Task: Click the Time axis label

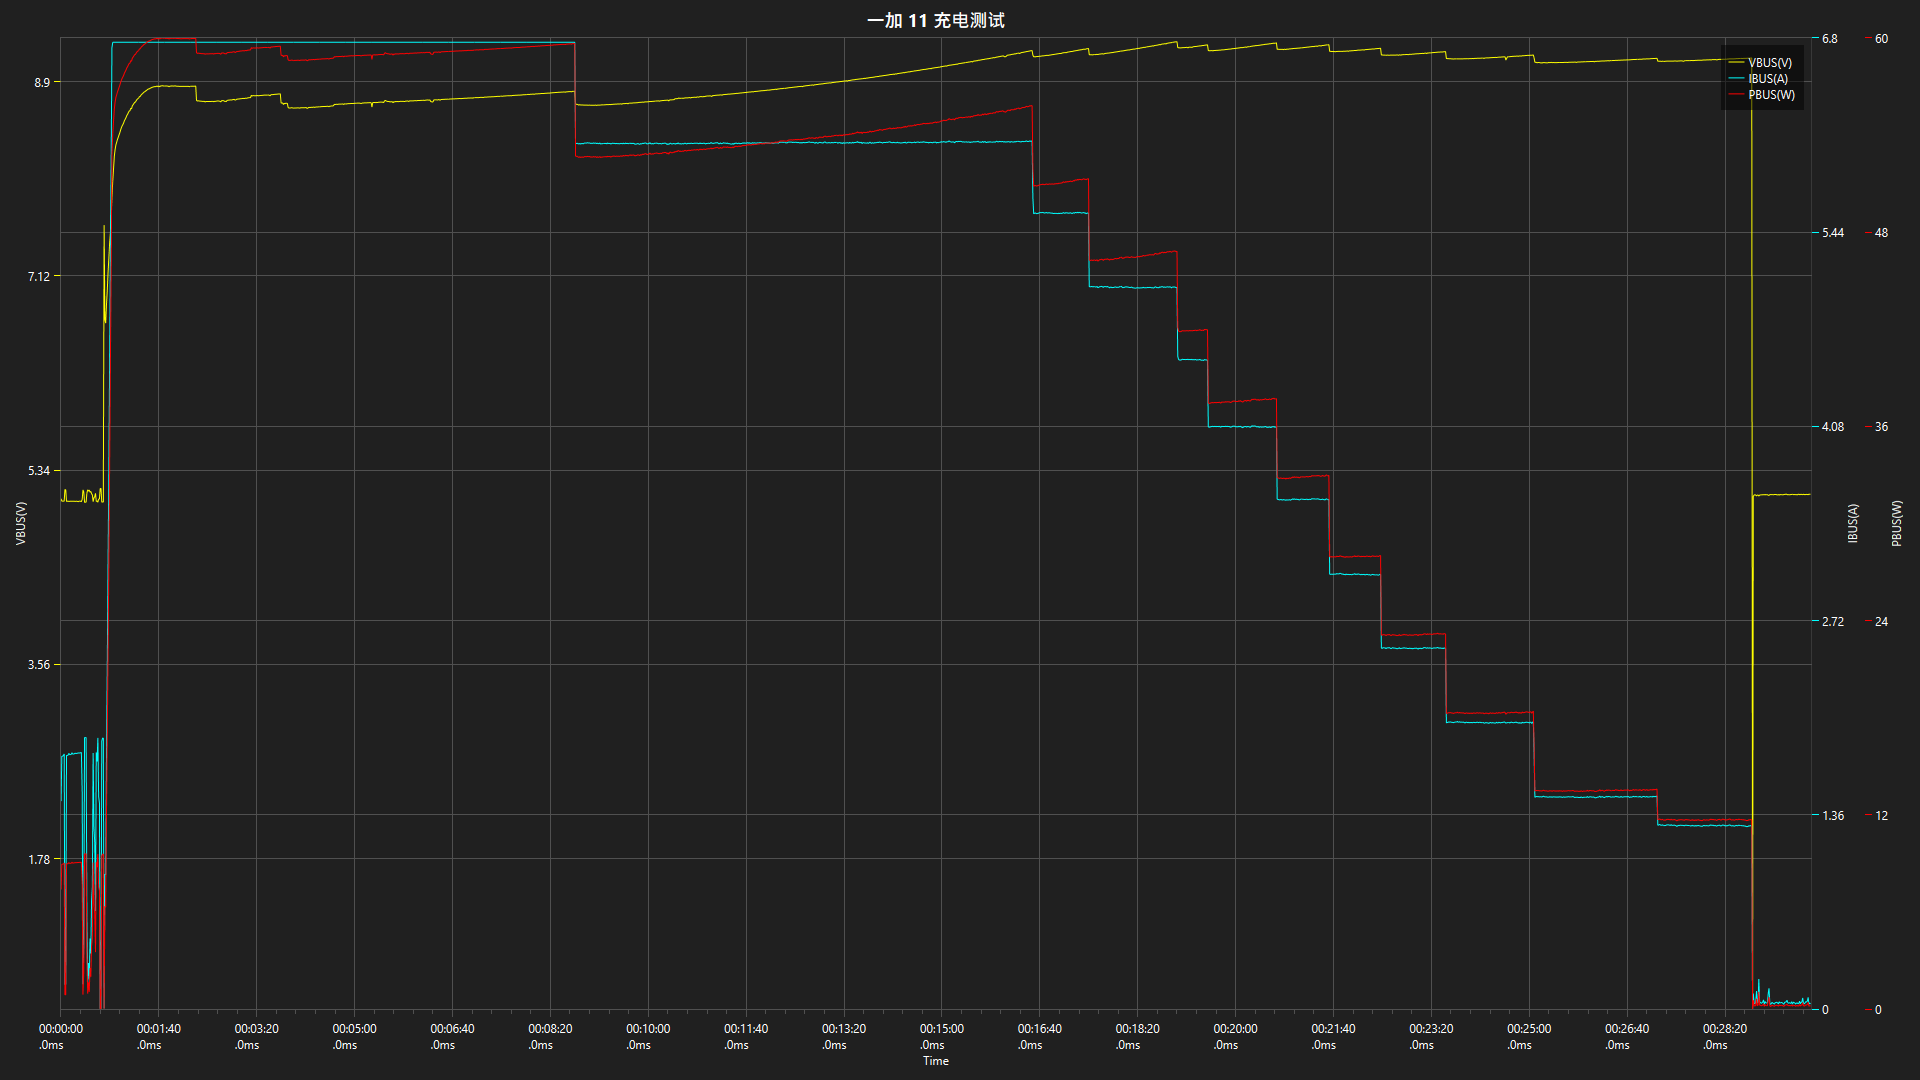Action: point(936,1061)
